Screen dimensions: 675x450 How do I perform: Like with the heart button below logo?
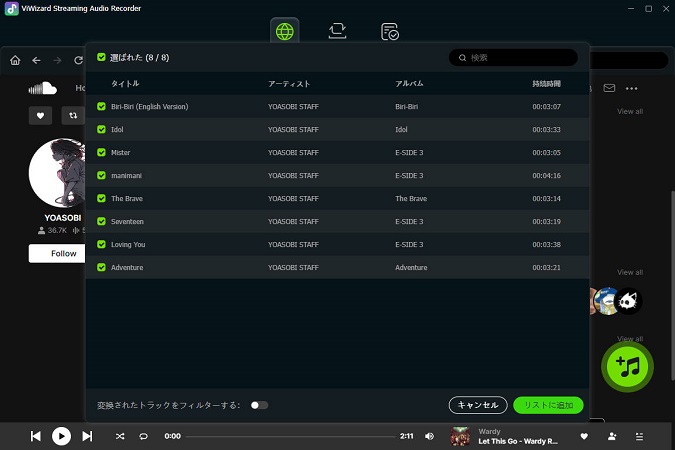[40, 115]
